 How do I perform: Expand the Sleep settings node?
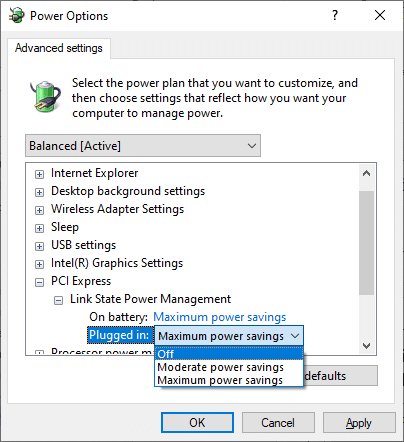coord(39,228)
